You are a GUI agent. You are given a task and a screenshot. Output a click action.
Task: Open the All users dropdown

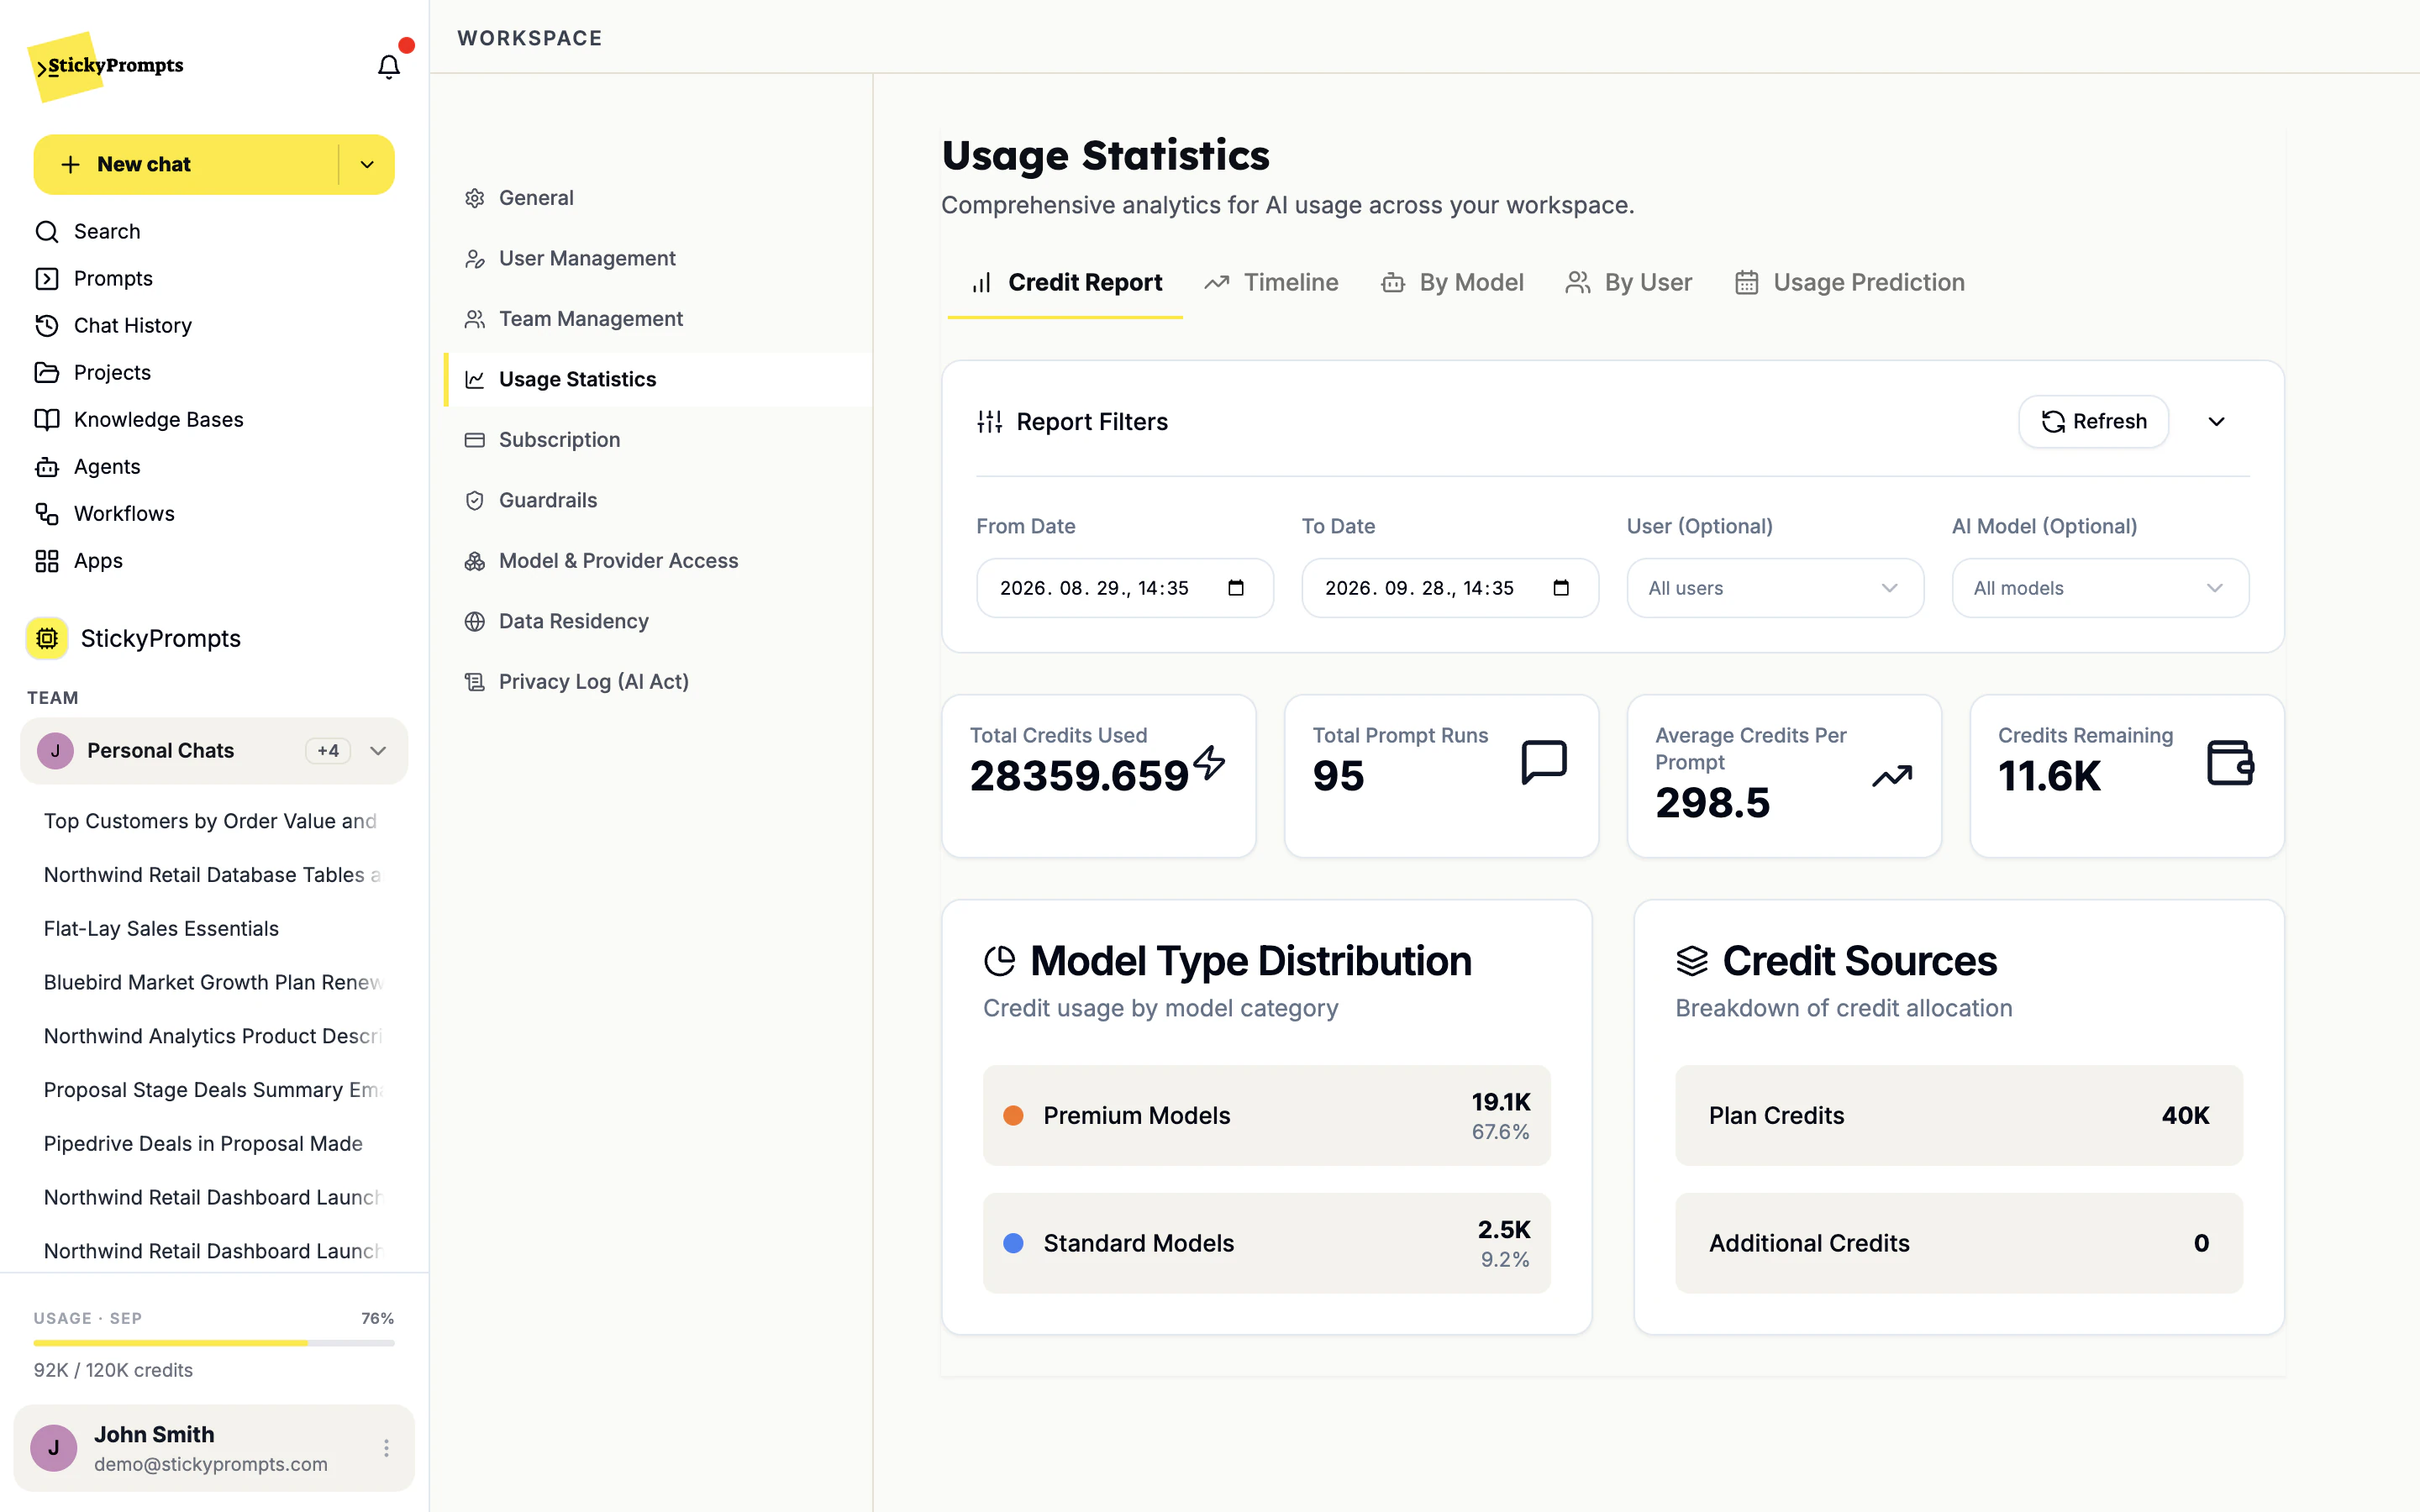1775,588
